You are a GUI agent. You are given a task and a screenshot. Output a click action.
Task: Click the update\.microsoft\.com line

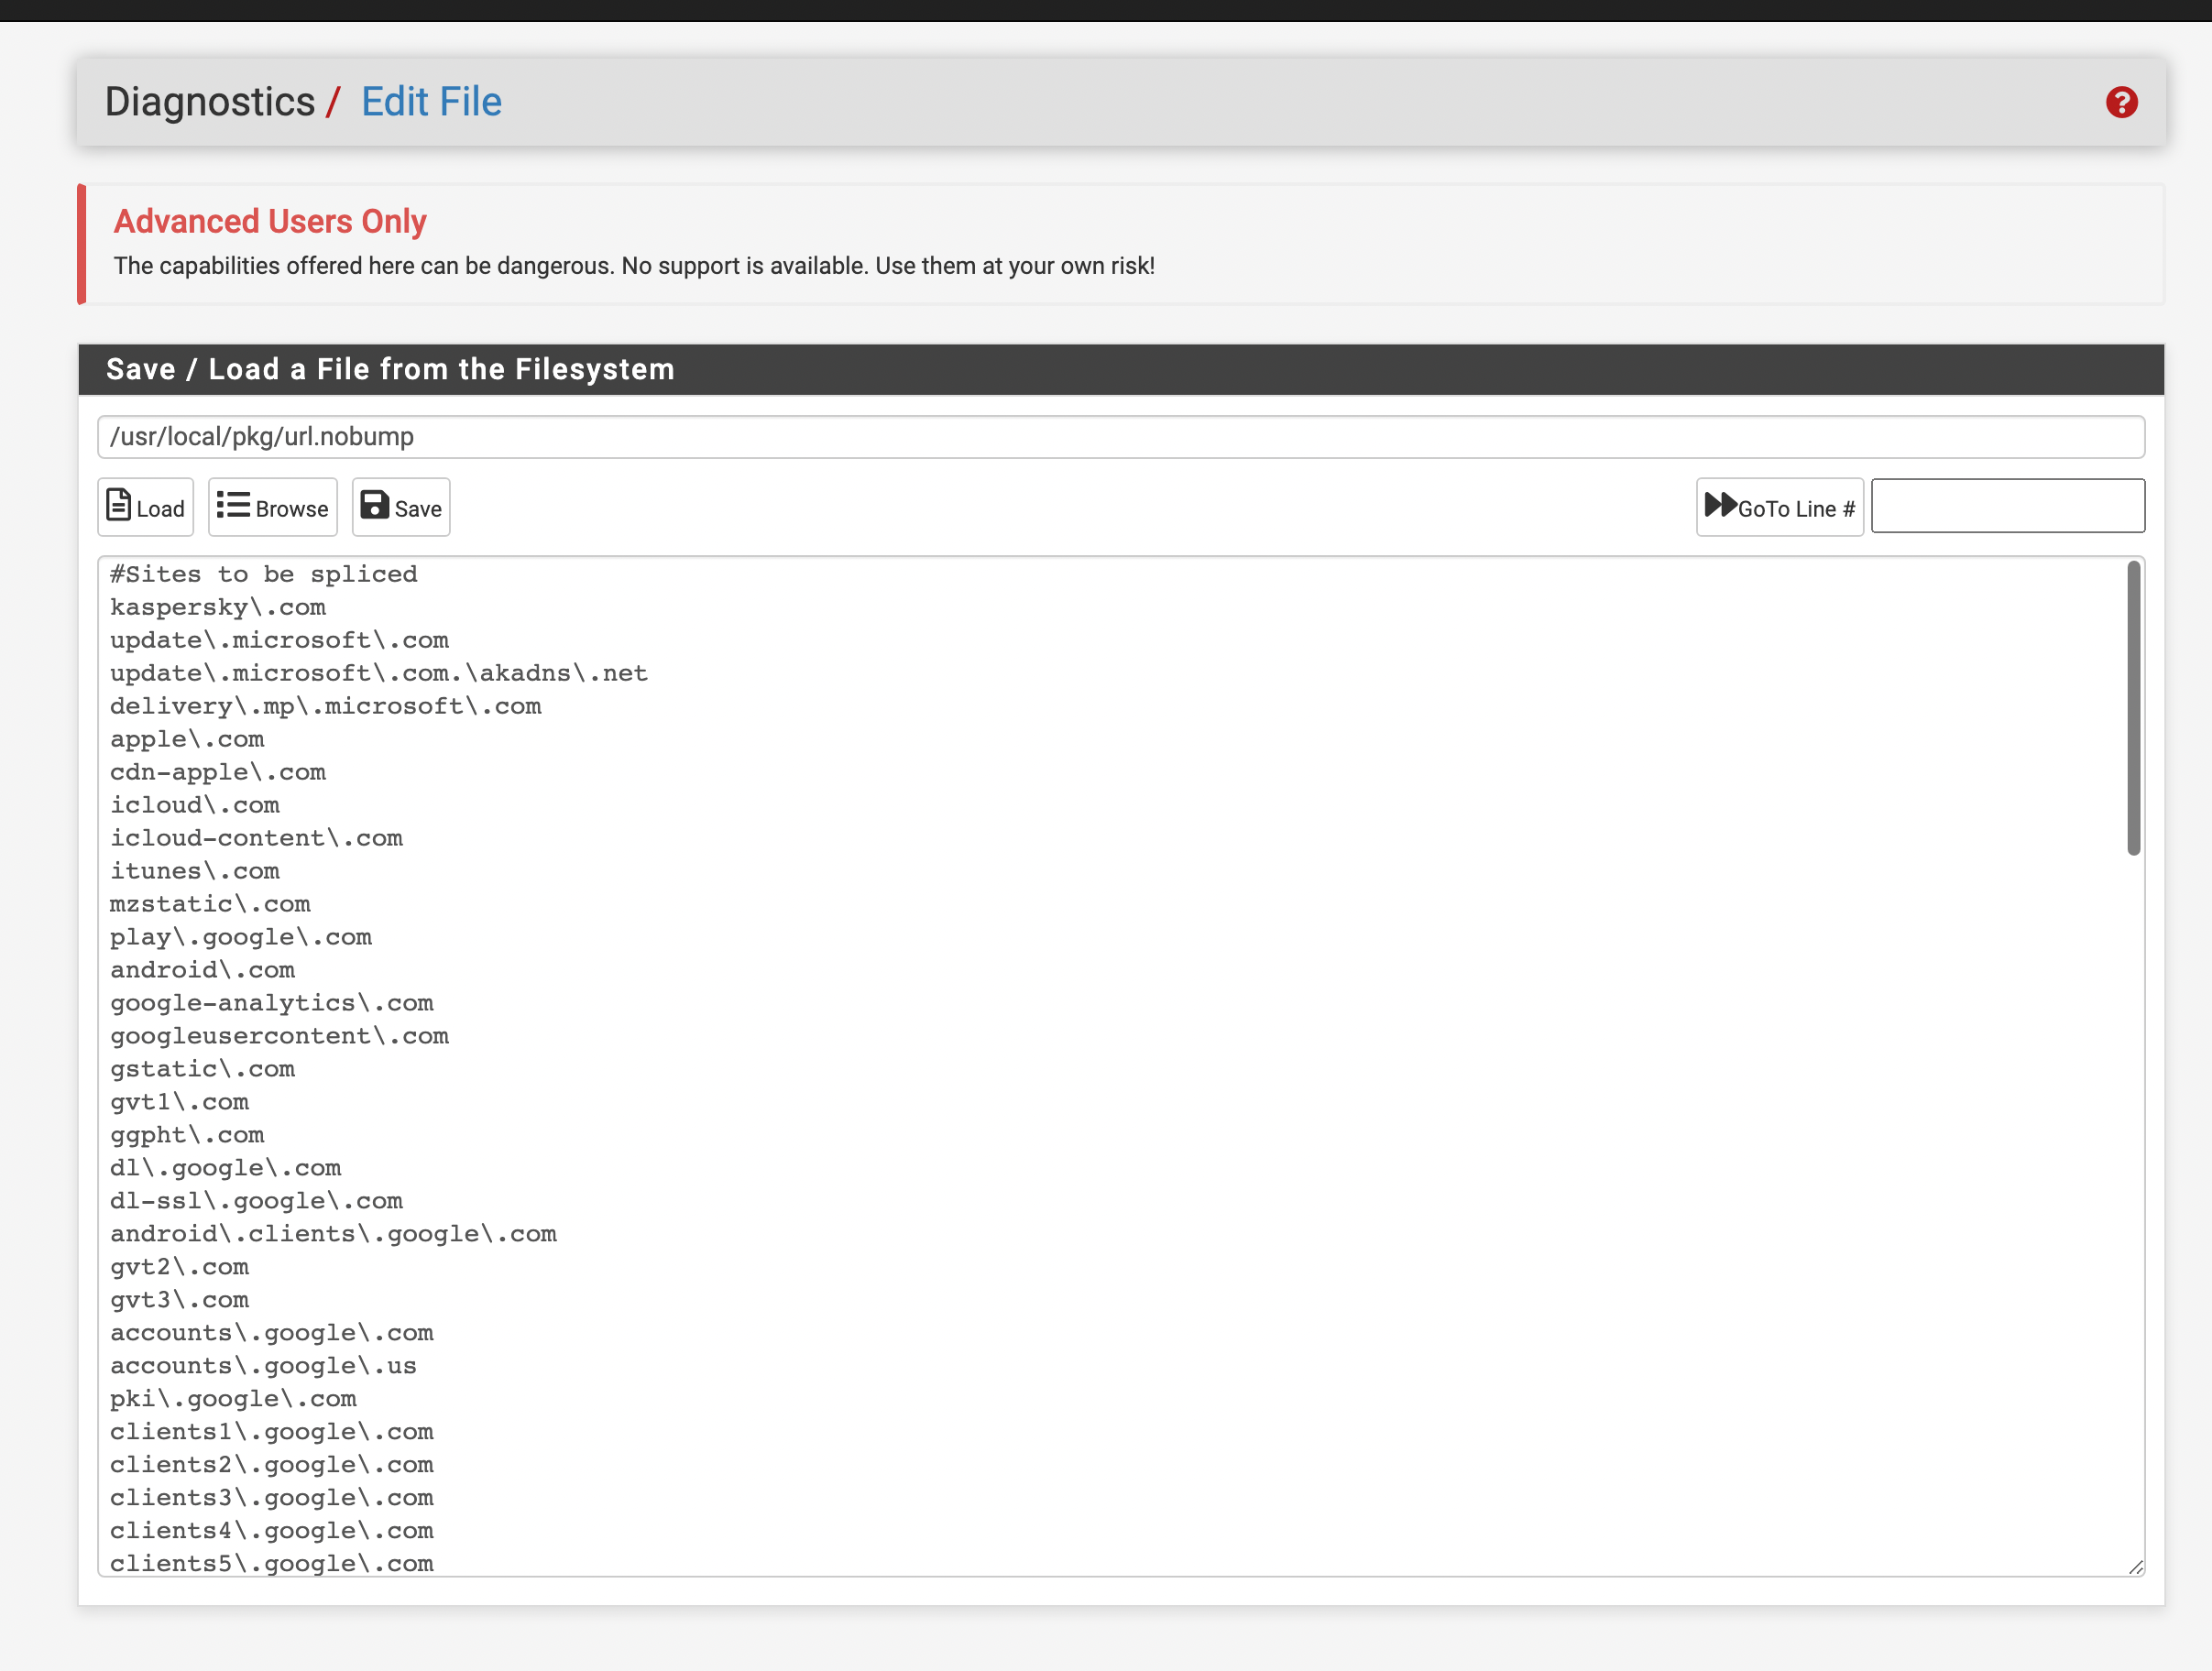tap(280, 640)
